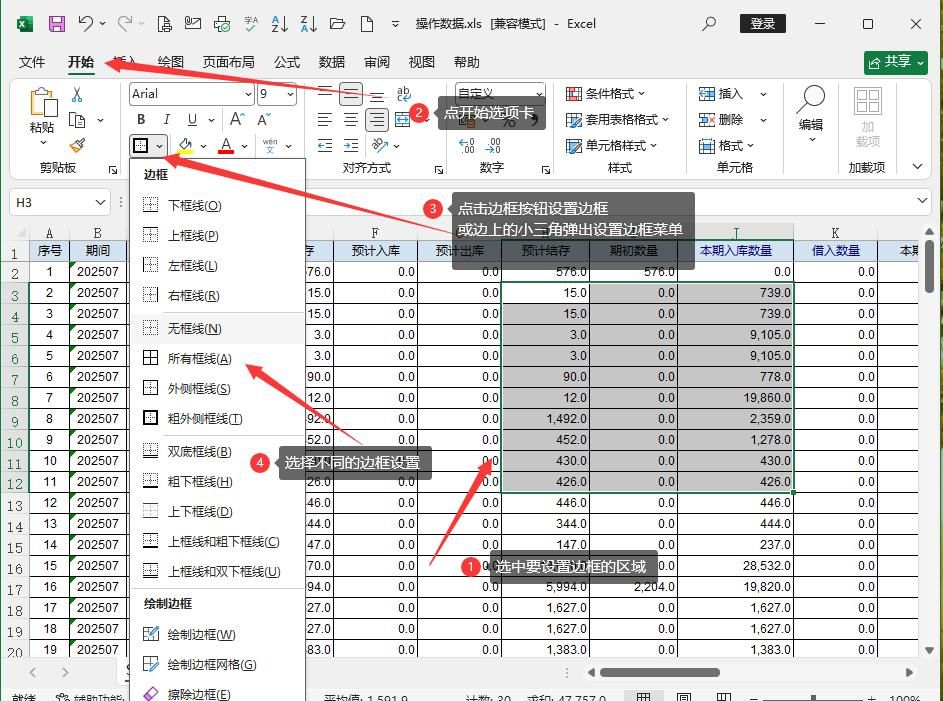This screenshot has width=943, height=701.
Task: Toggle Bold formatting
Action: (x=141, y=120)
